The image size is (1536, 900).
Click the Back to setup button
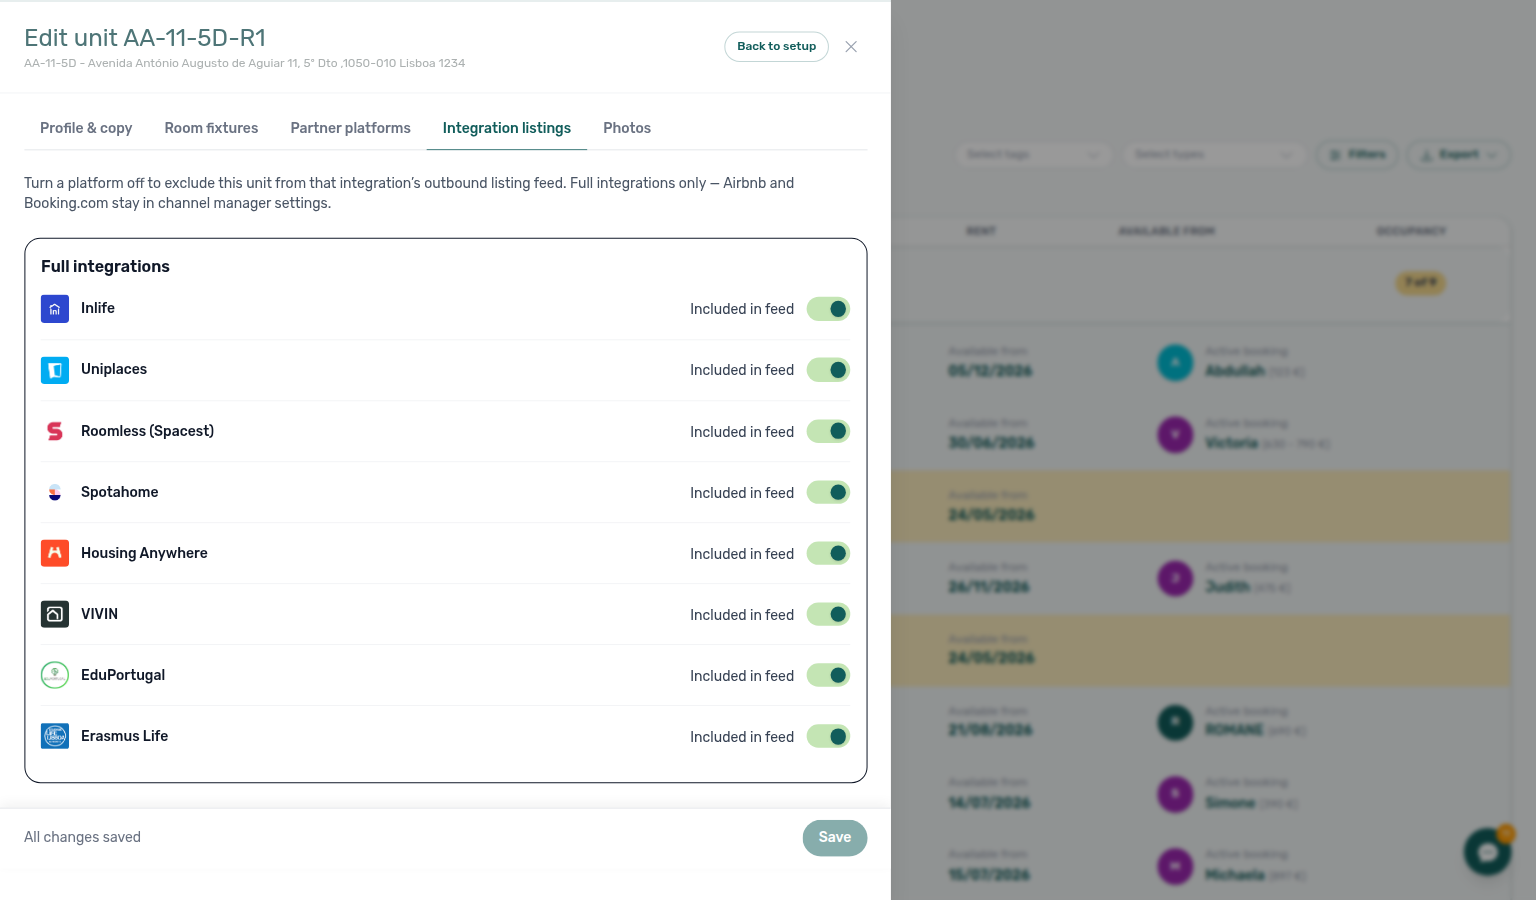click(777, 47)
